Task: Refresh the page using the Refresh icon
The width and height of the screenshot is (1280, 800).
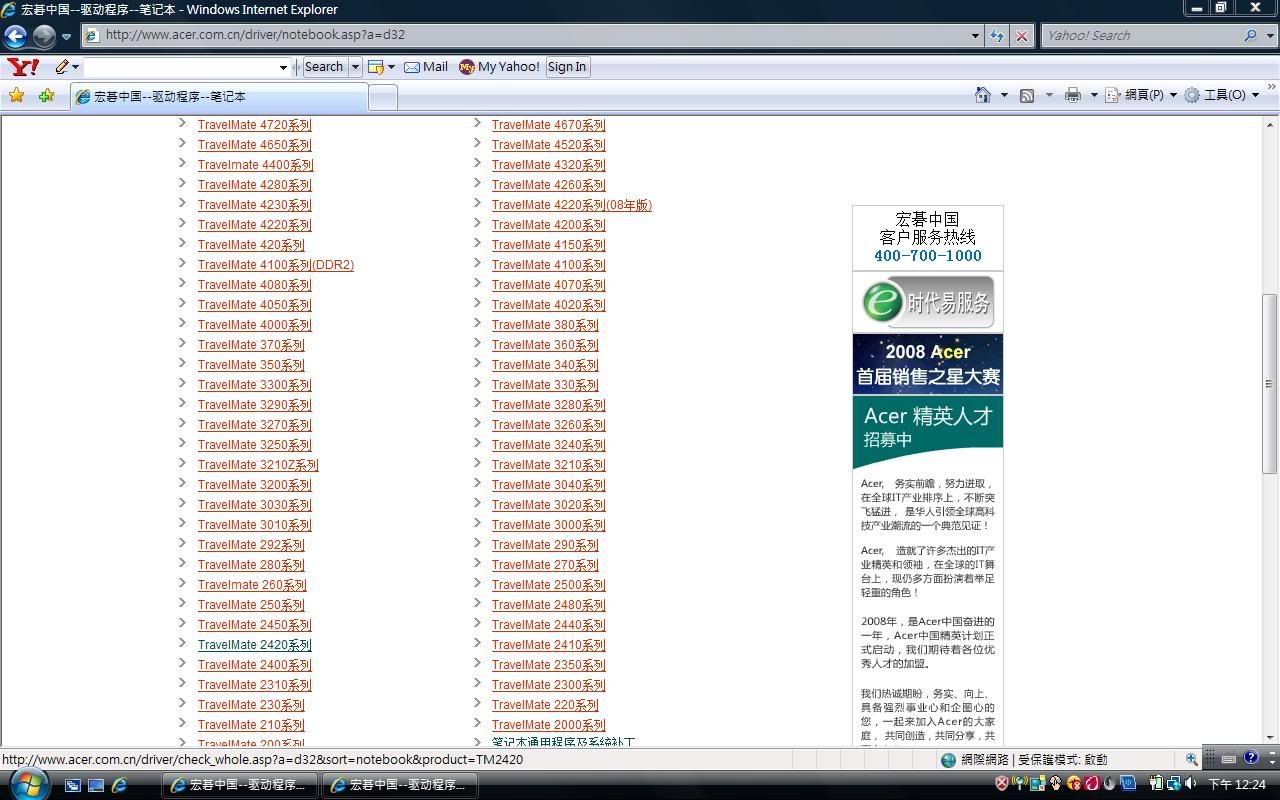Action: pos(997,35)
